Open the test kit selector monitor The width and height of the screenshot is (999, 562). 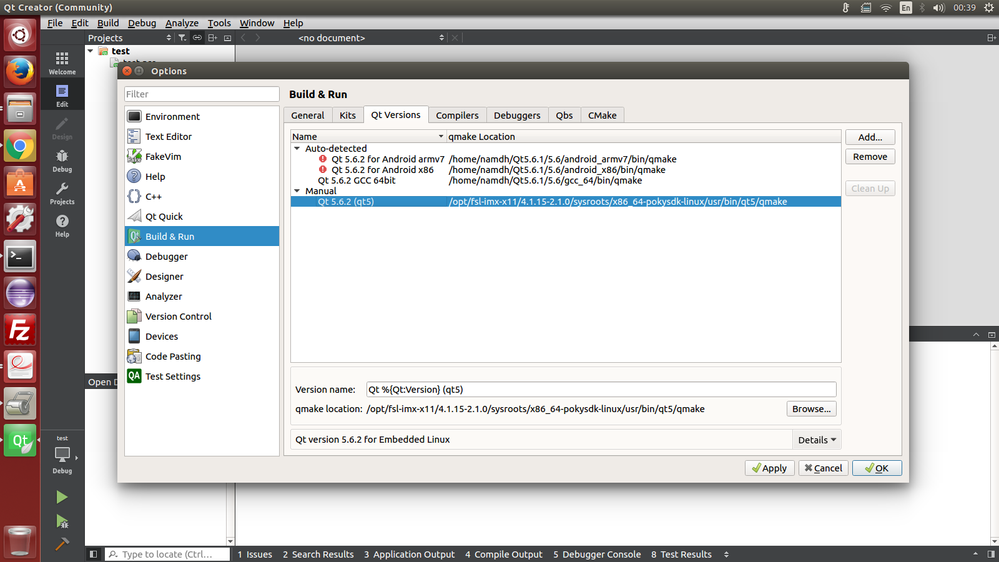pos(62,454)
